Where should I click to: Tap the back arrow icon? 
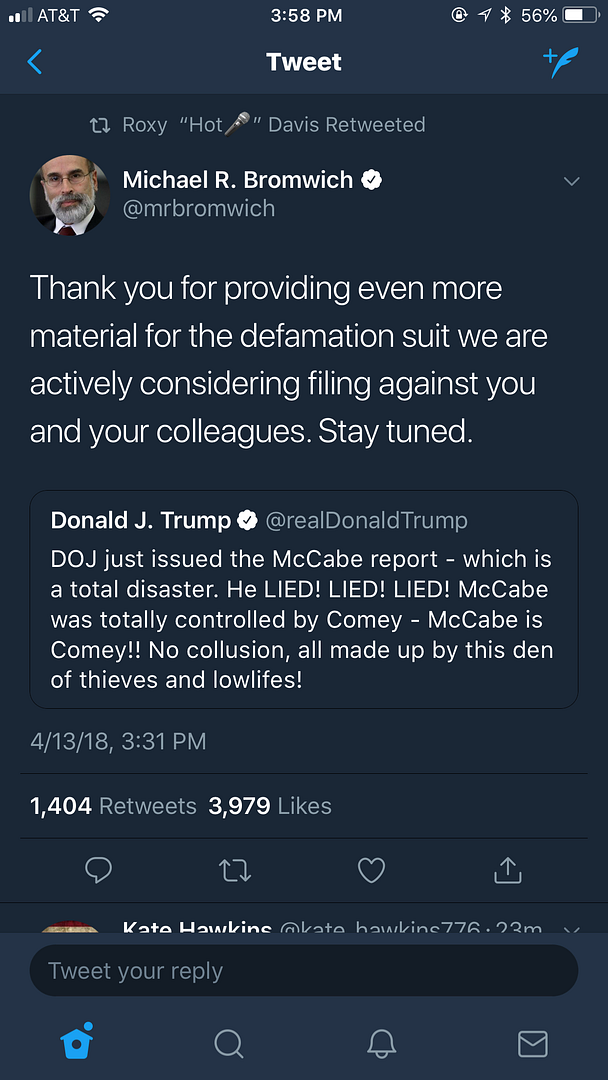pos(35,62)
